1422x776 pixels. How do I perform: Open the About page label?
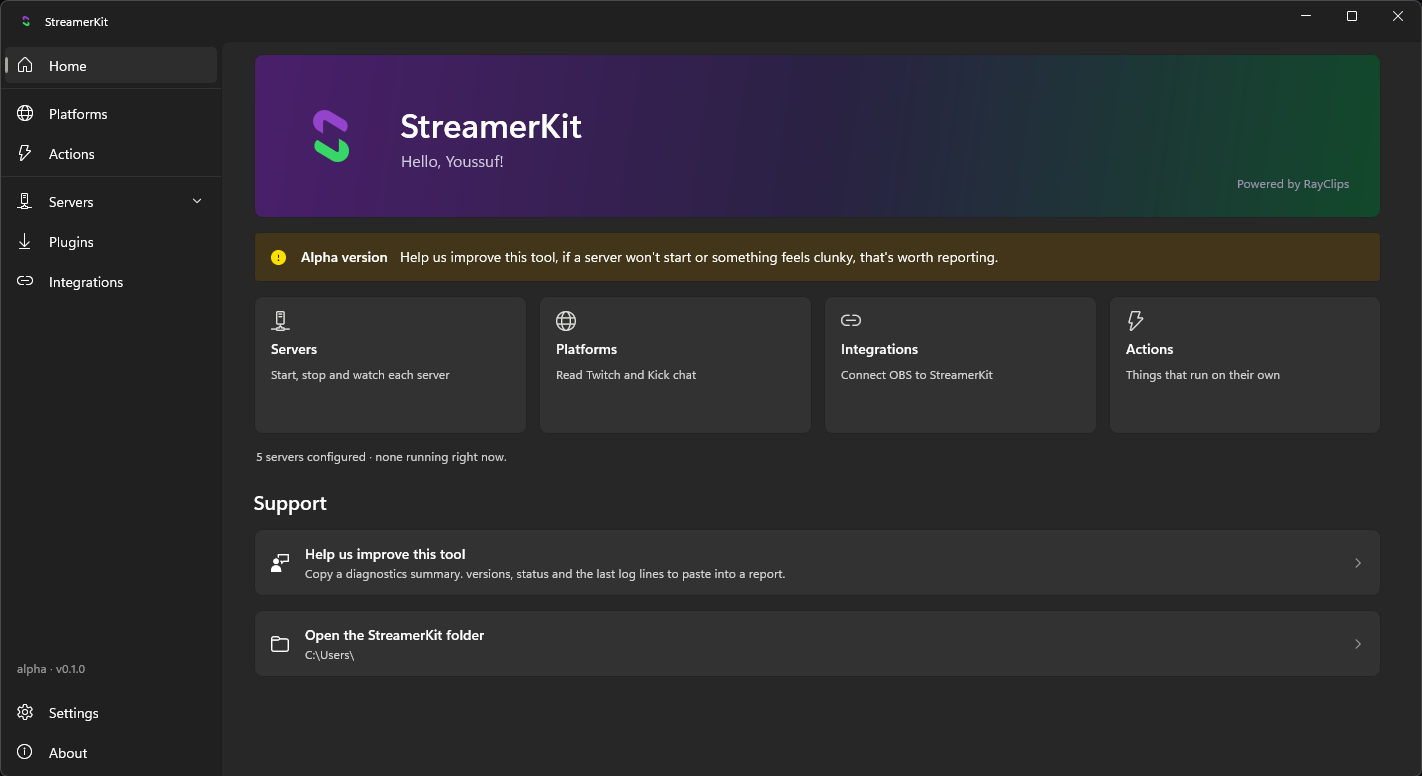point(68,753)
